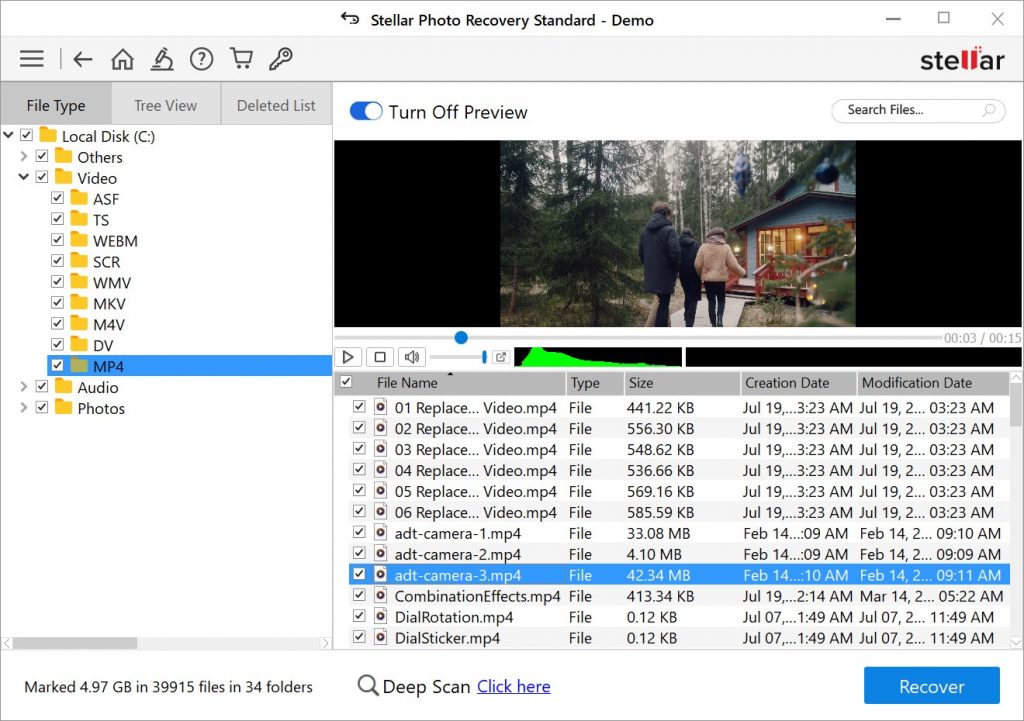Click the video seek bar handle
This screenshot has width=1024, height=721.
[x=461, y=337]
